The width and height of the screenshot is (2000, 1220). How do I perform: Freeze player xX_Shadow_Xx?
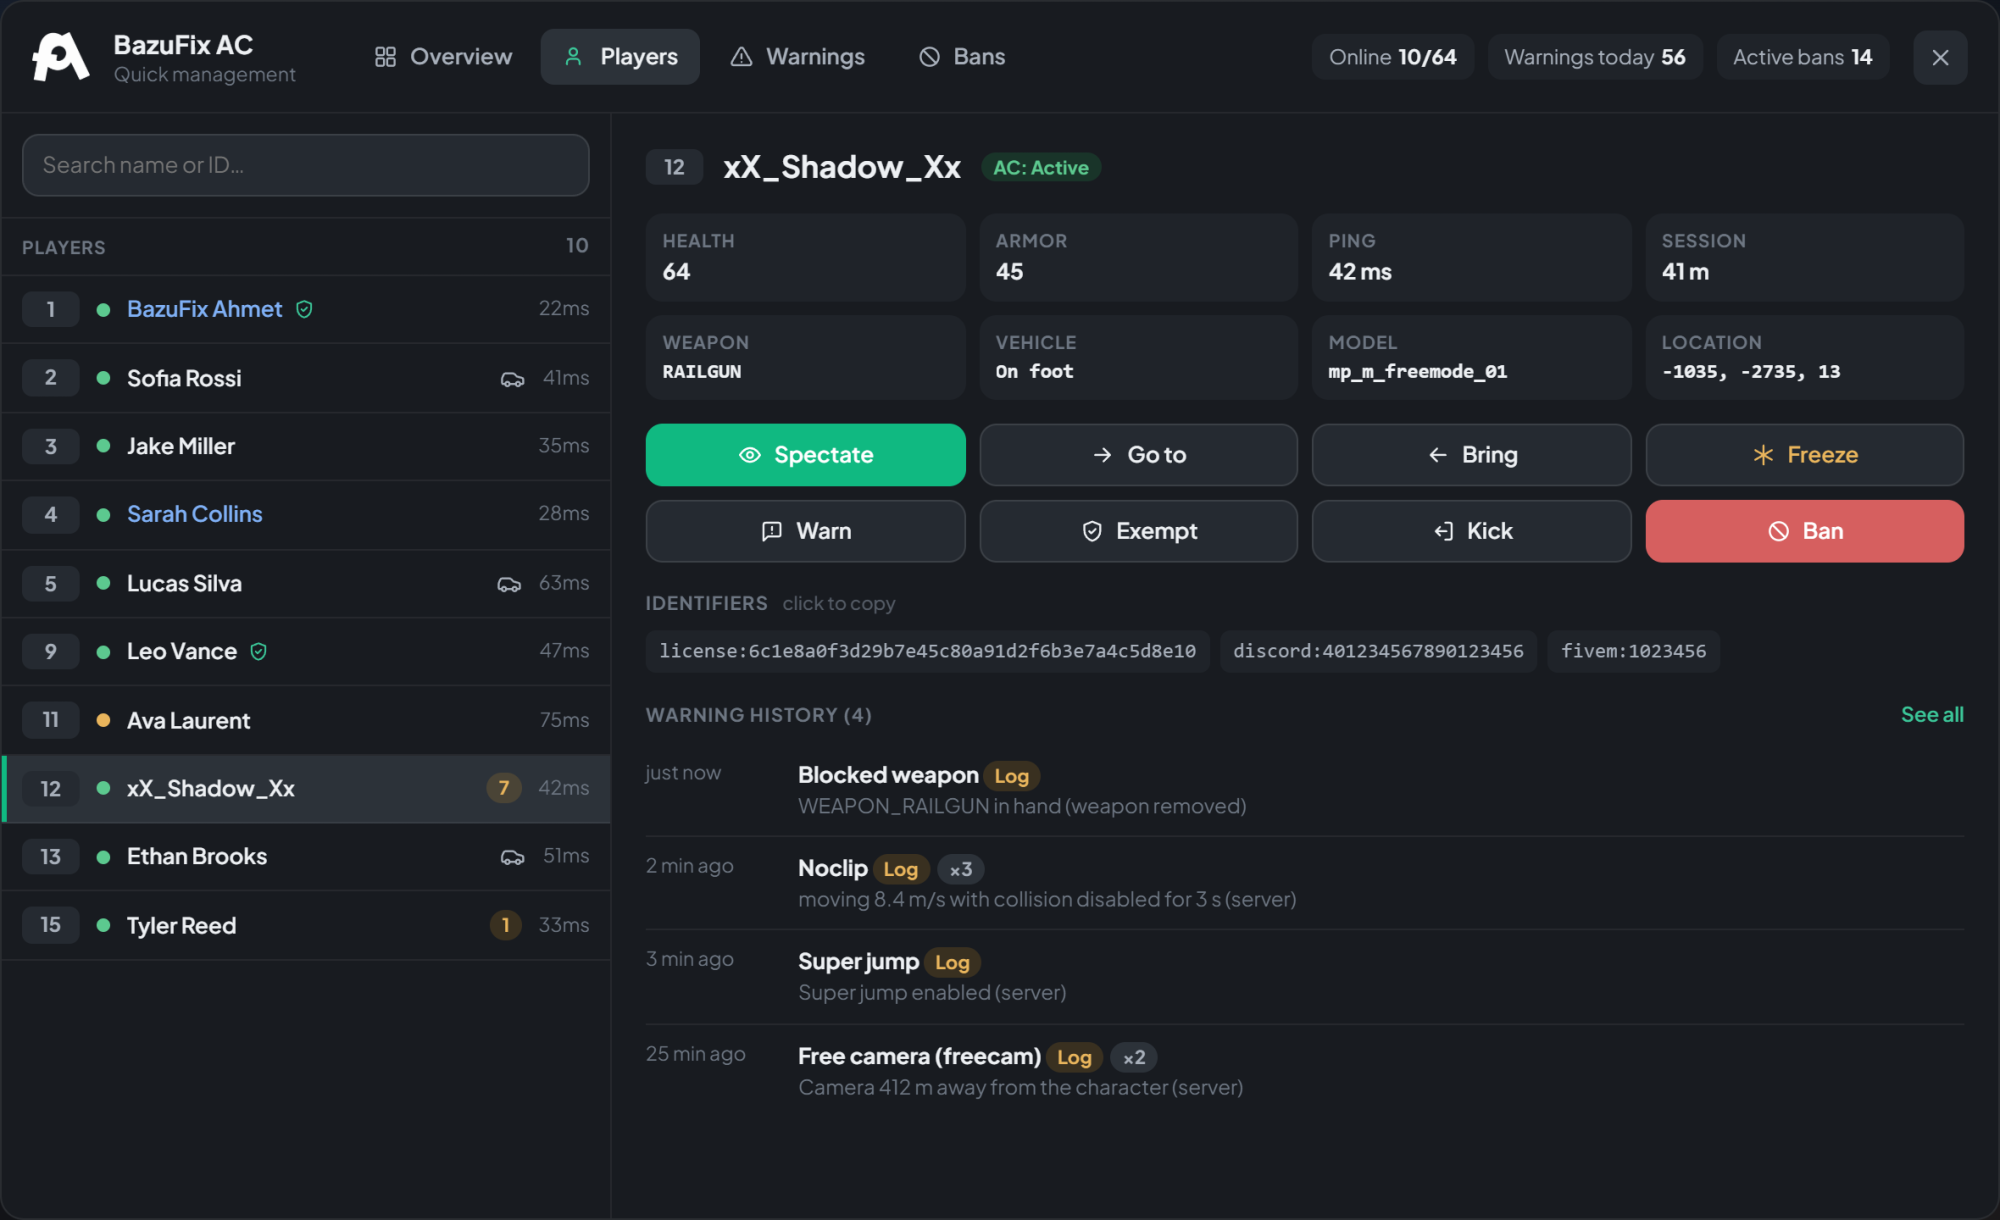coord(1804,455)
